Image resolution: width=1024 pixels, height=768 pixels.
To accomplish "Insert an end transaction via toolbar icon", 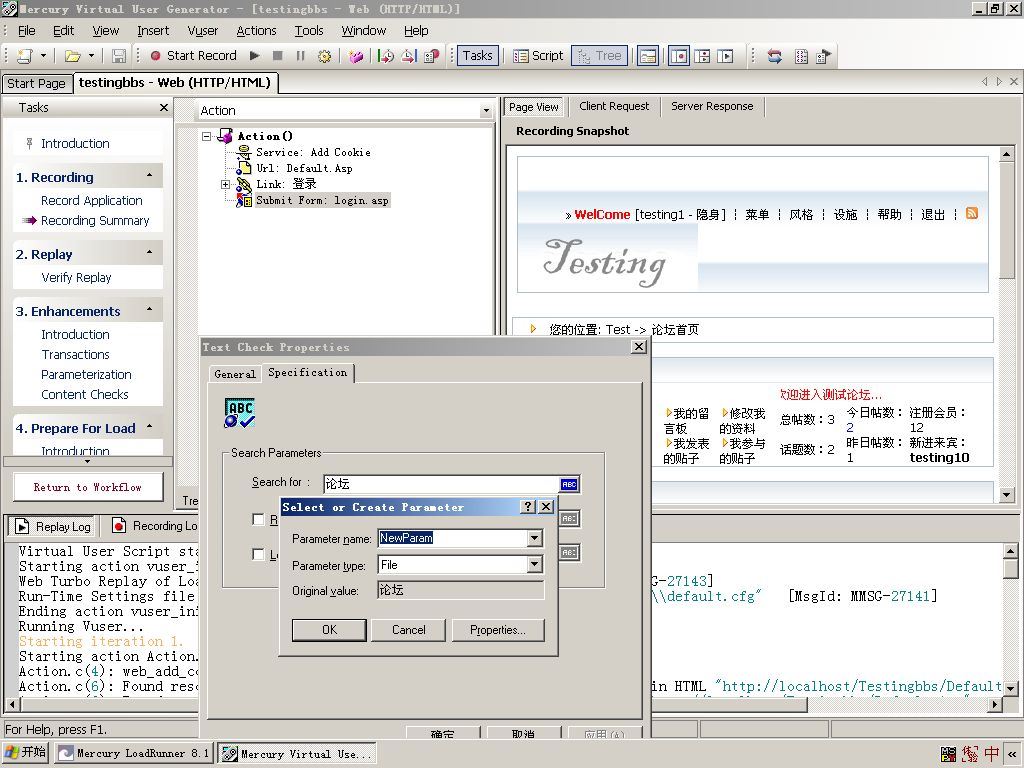I will click(x=409, y=56).
